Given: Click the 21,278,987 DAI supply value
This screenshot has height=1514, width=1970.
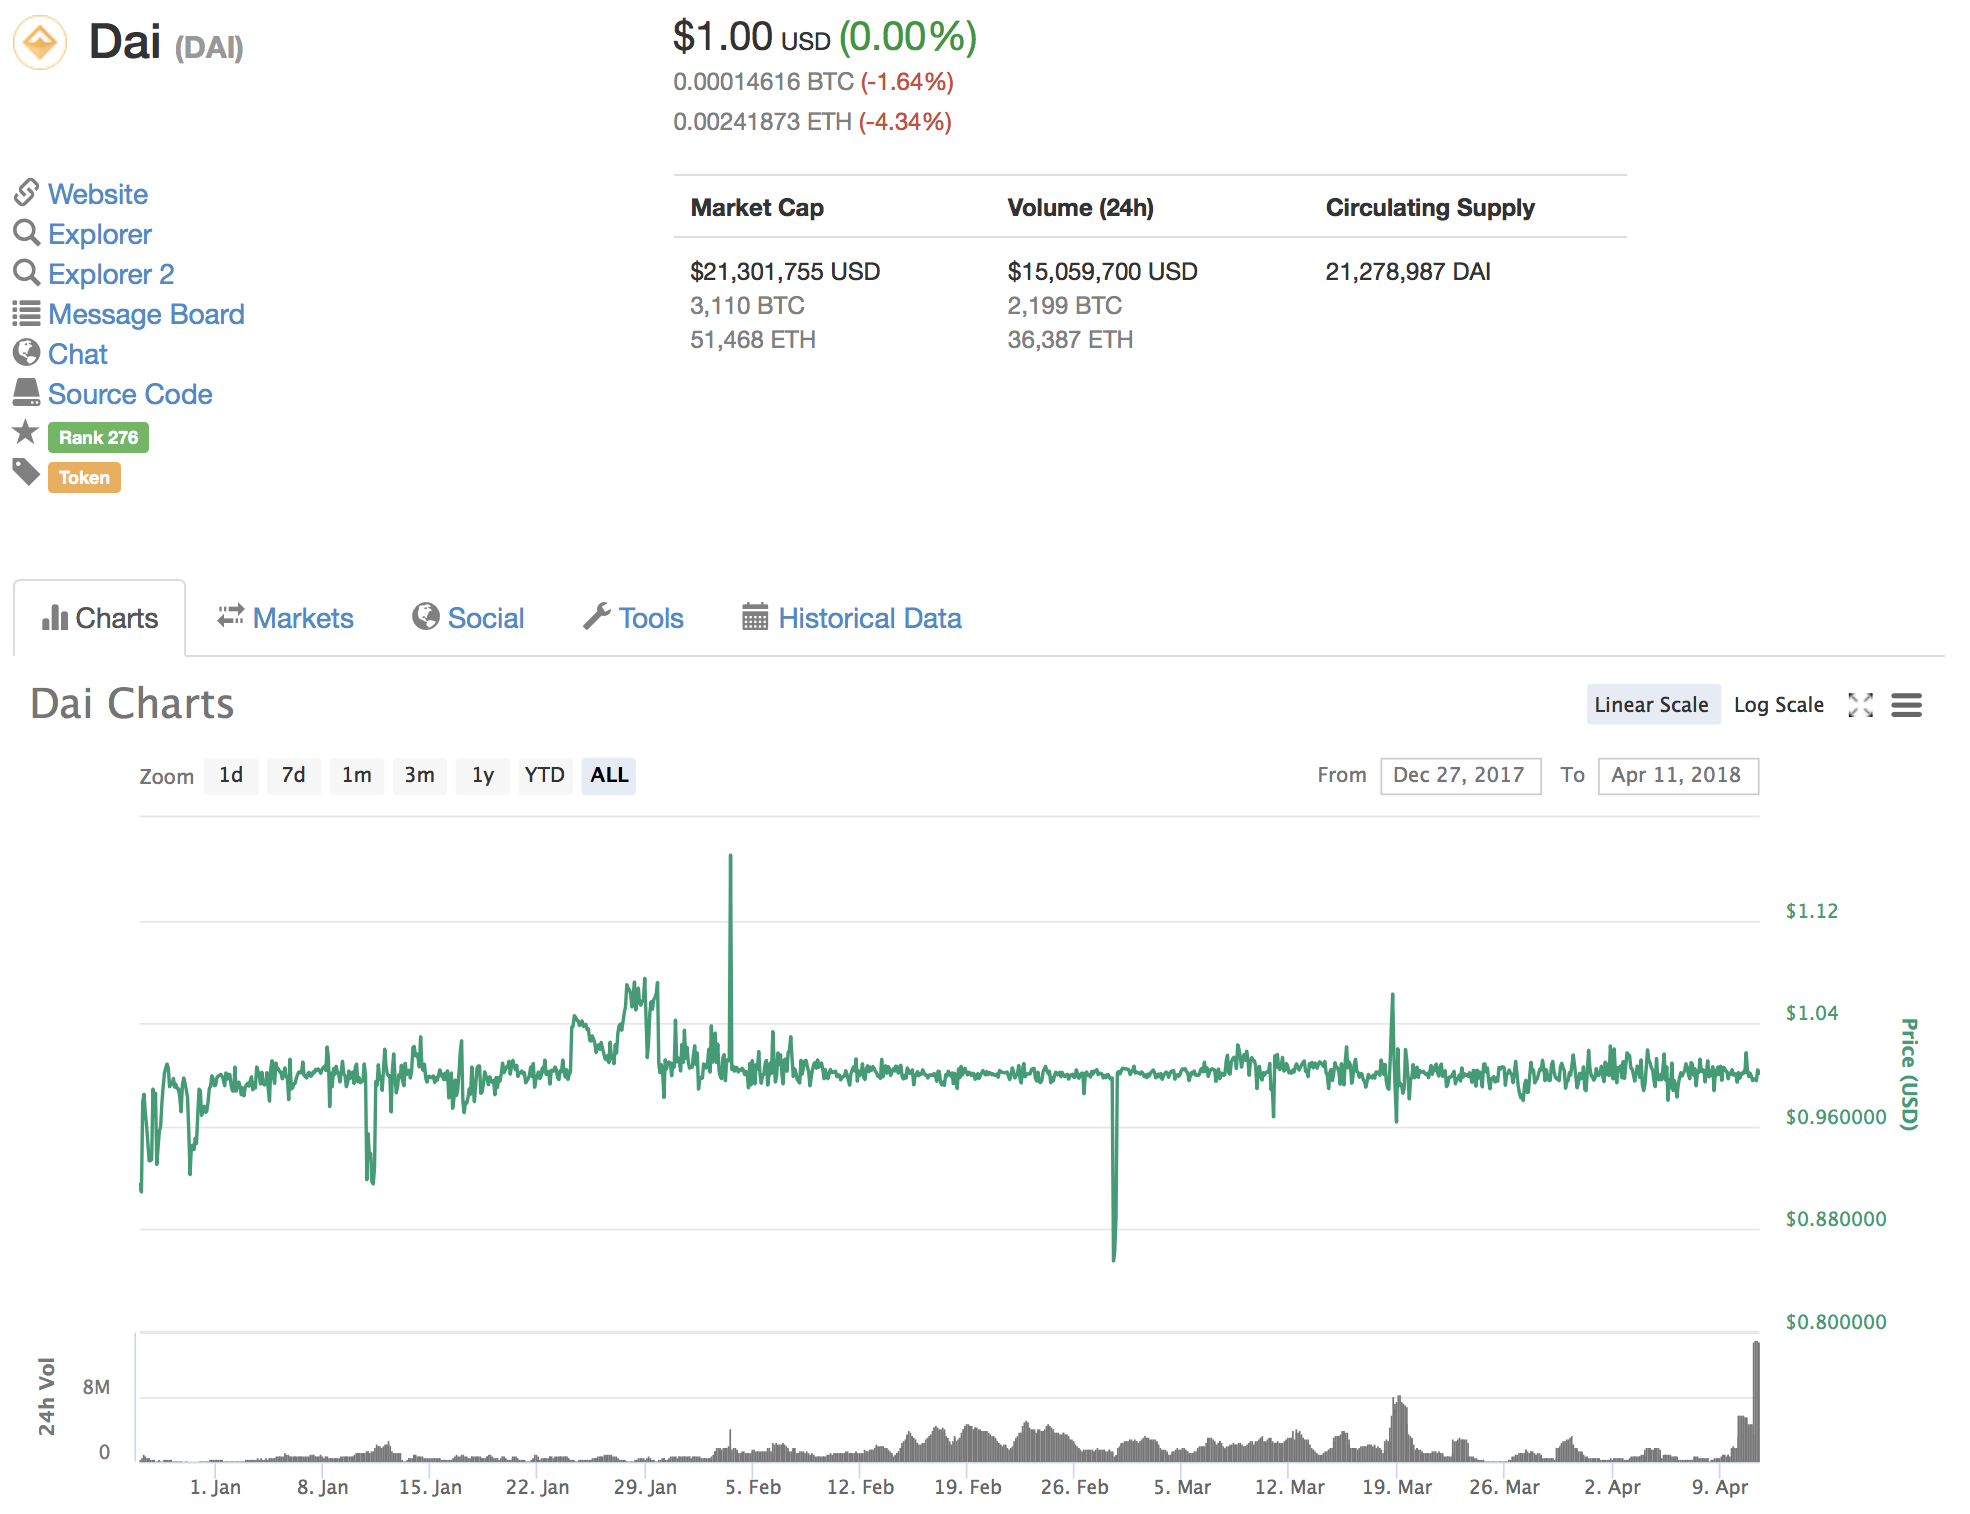Looking at the screenshot, I should [x=1408, y=271].
